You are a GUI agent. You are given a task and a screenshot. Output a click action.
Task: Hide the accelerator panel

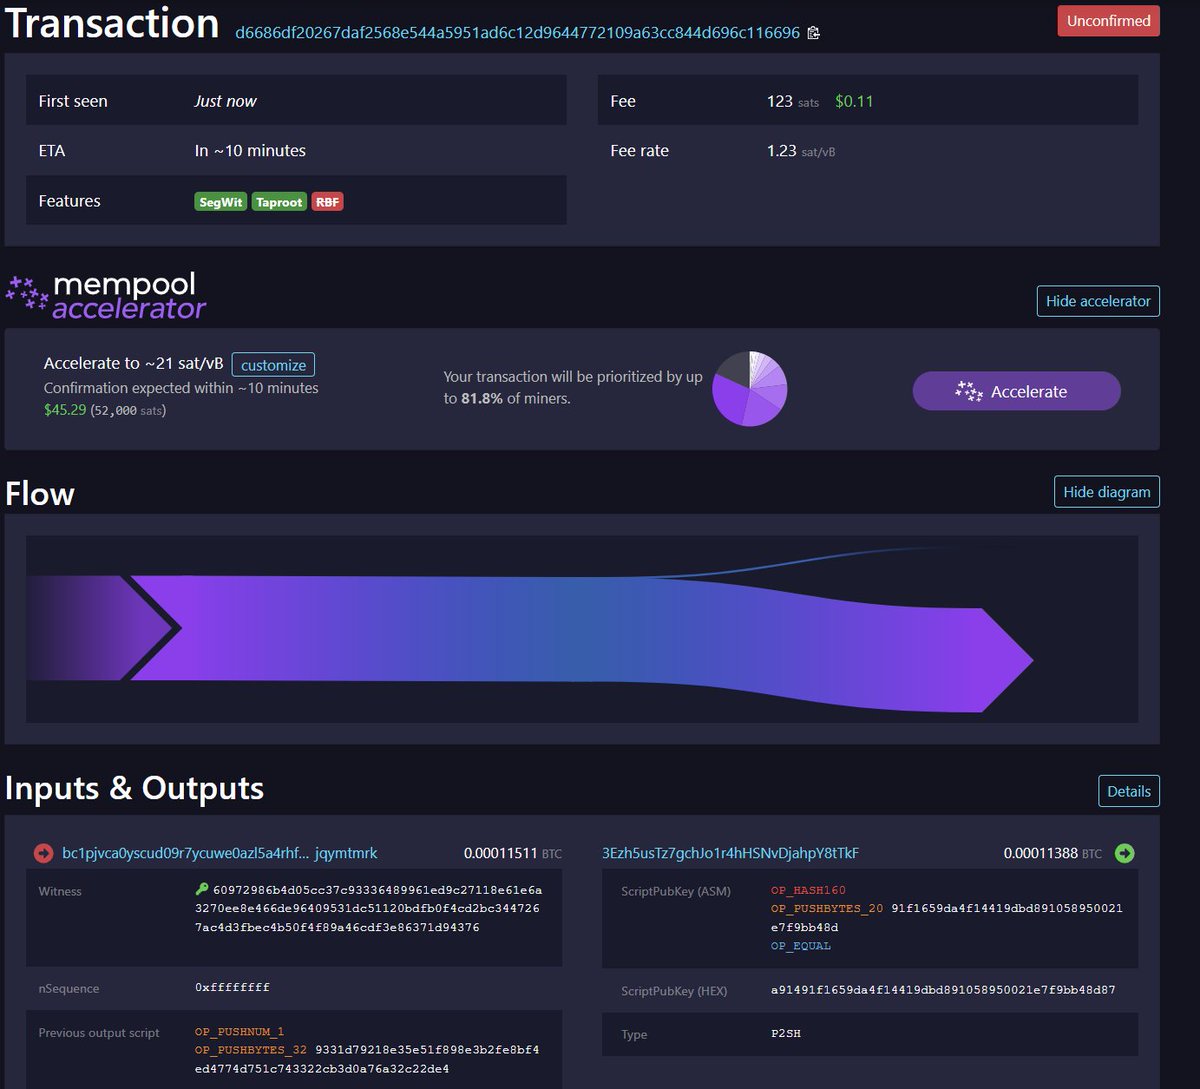[1098, 301]
